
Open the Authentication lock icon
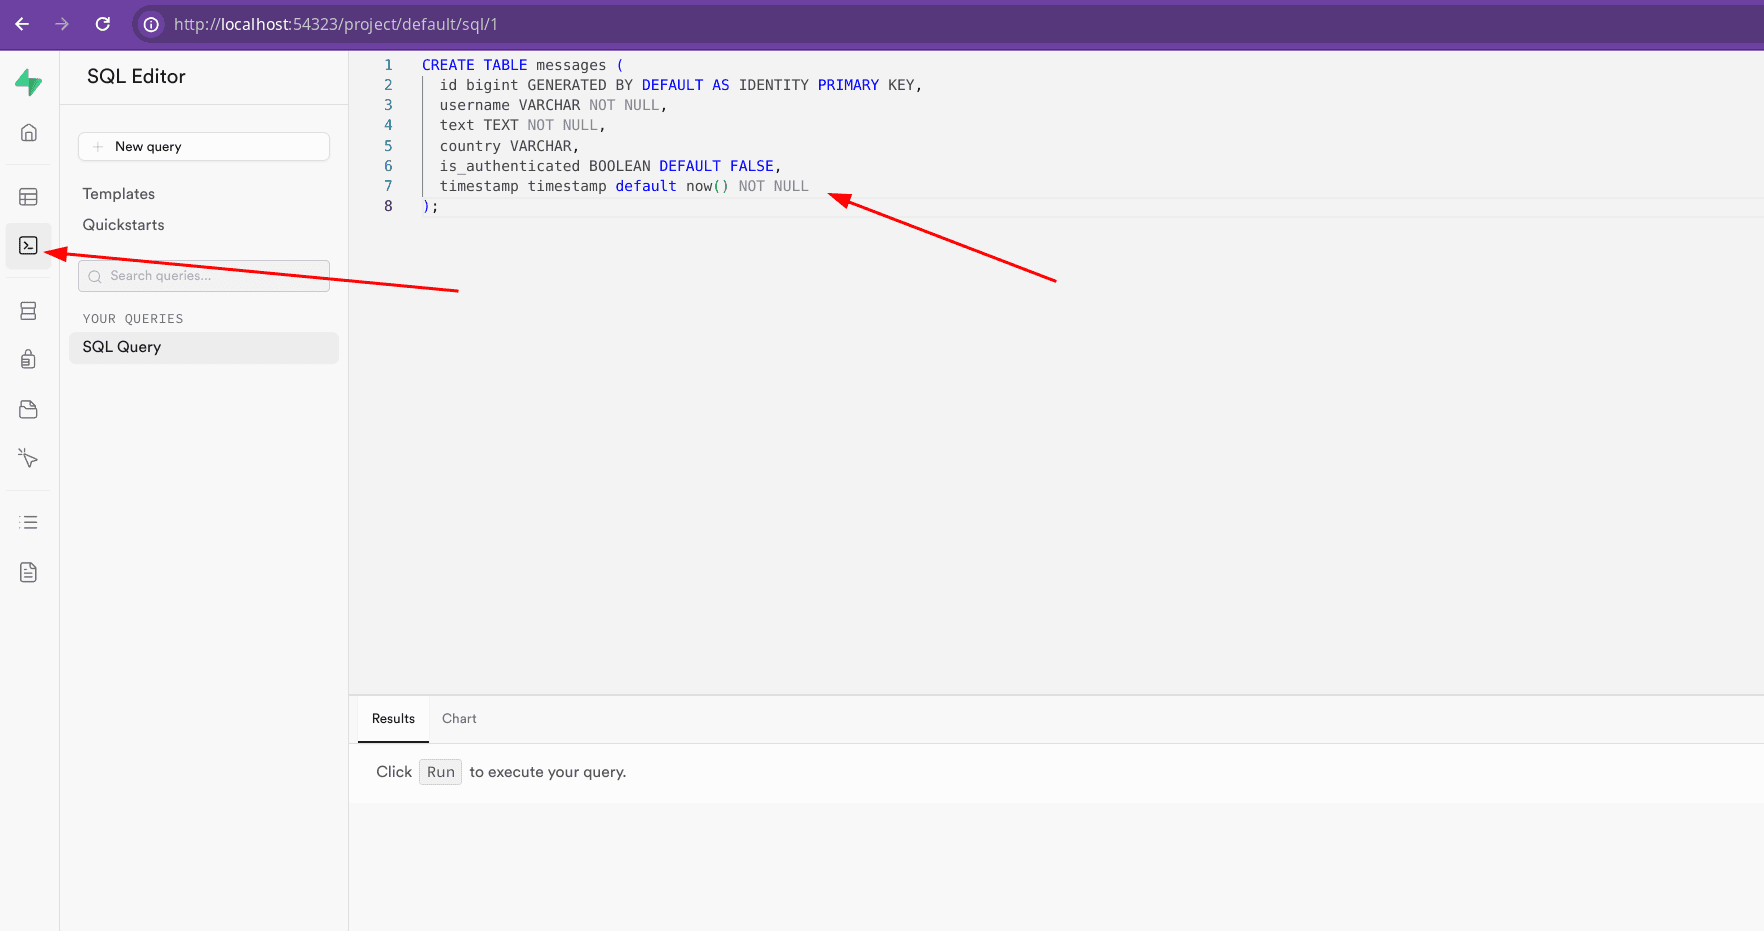[x=29, y=359]
